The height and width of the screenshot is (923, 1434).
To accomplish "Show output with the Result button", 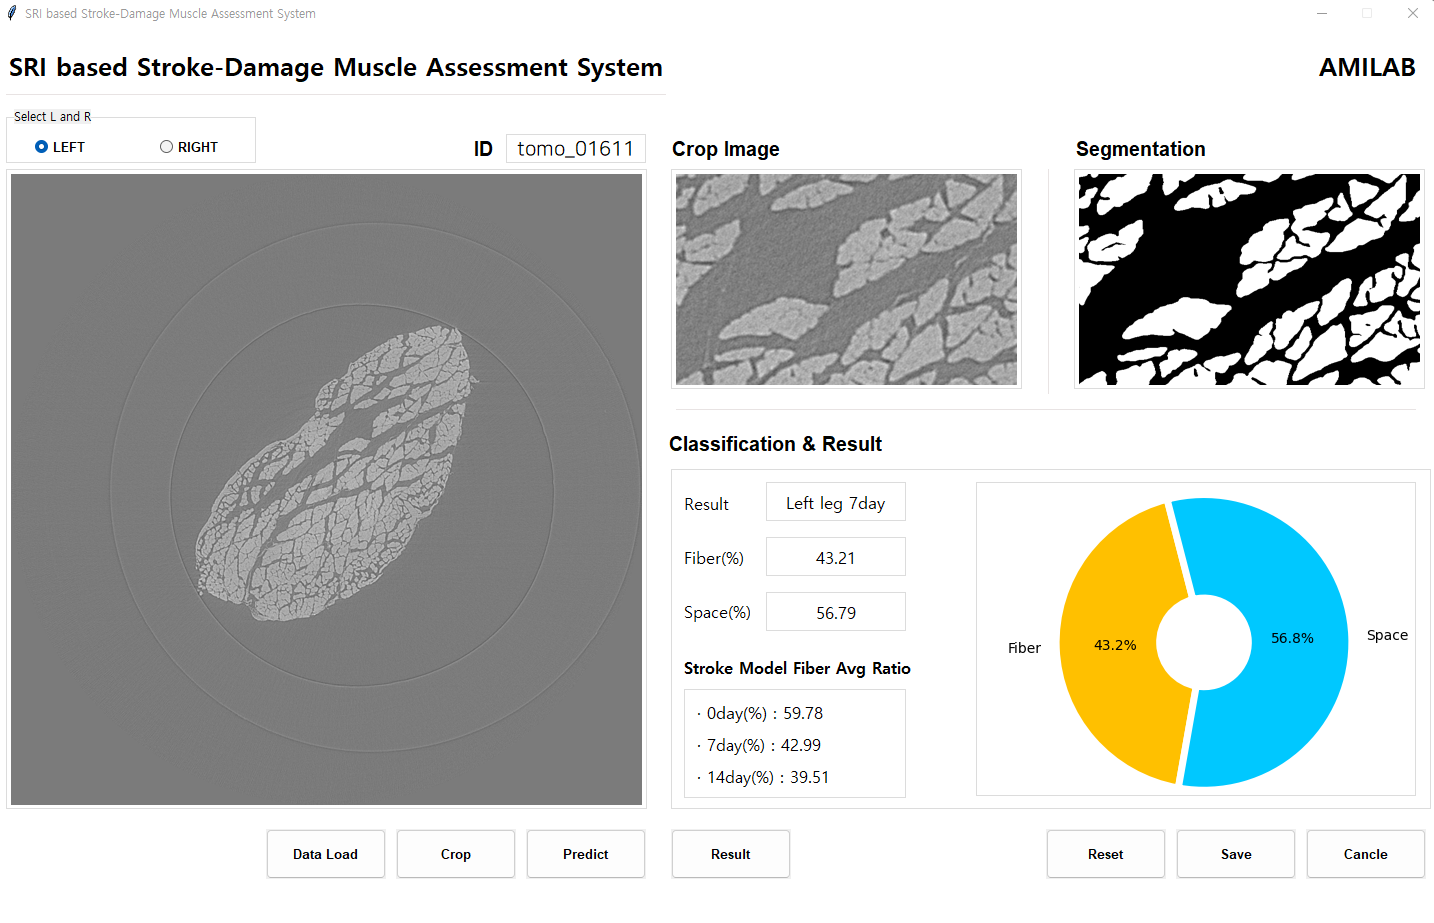I will [x=731, y=854].
